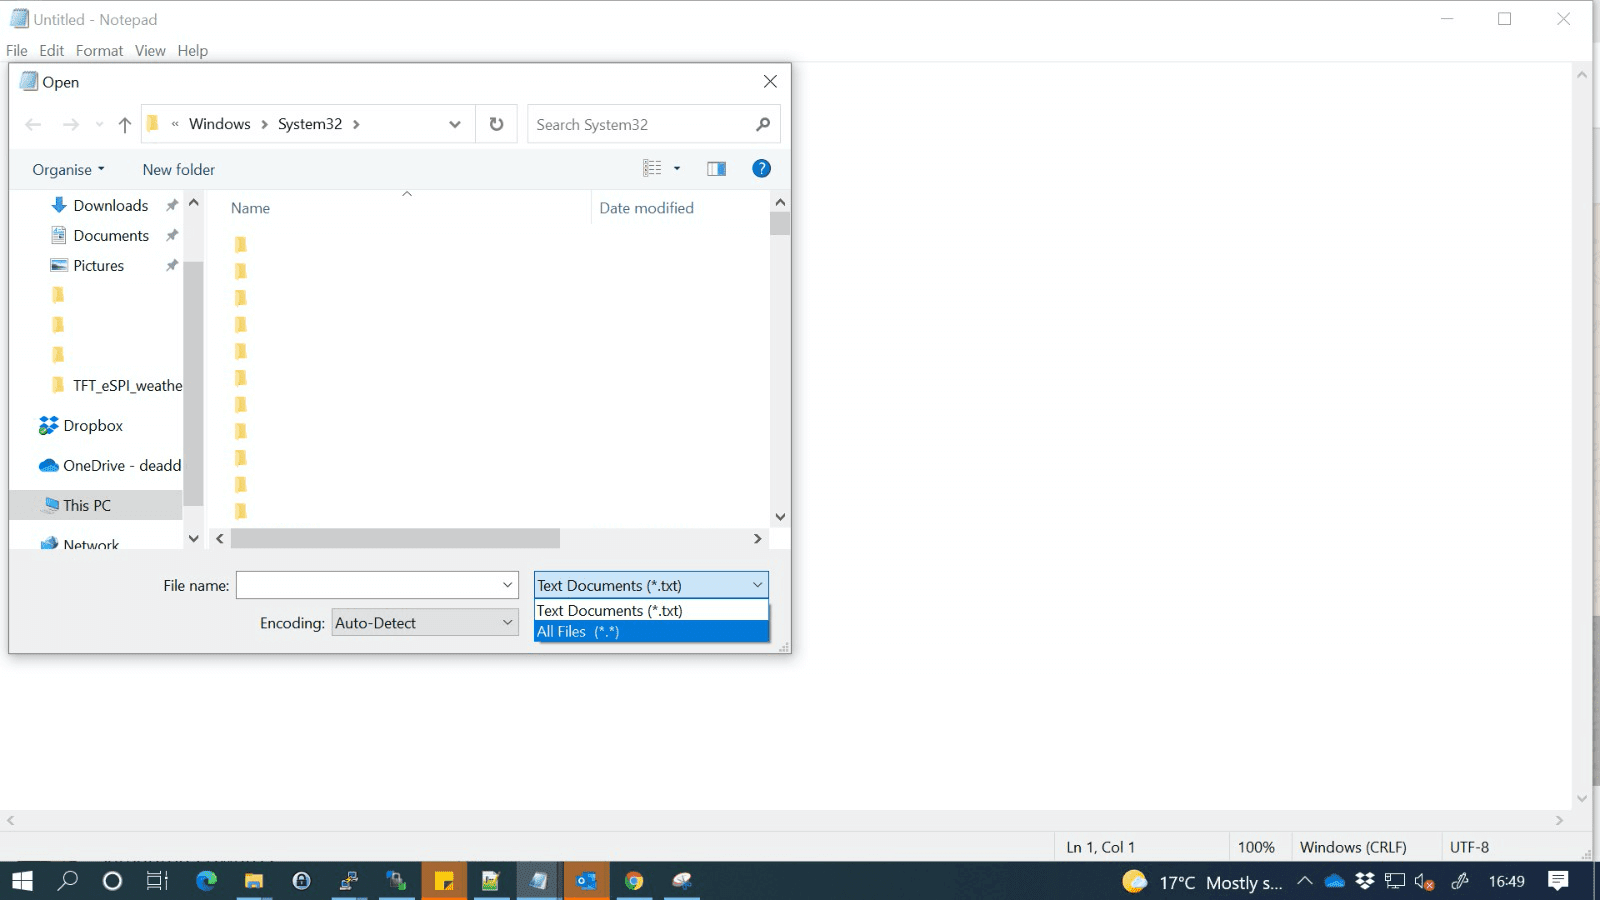Click the back navigation arrow
This screenshot has height=900, width=1600.
[33, 123]
